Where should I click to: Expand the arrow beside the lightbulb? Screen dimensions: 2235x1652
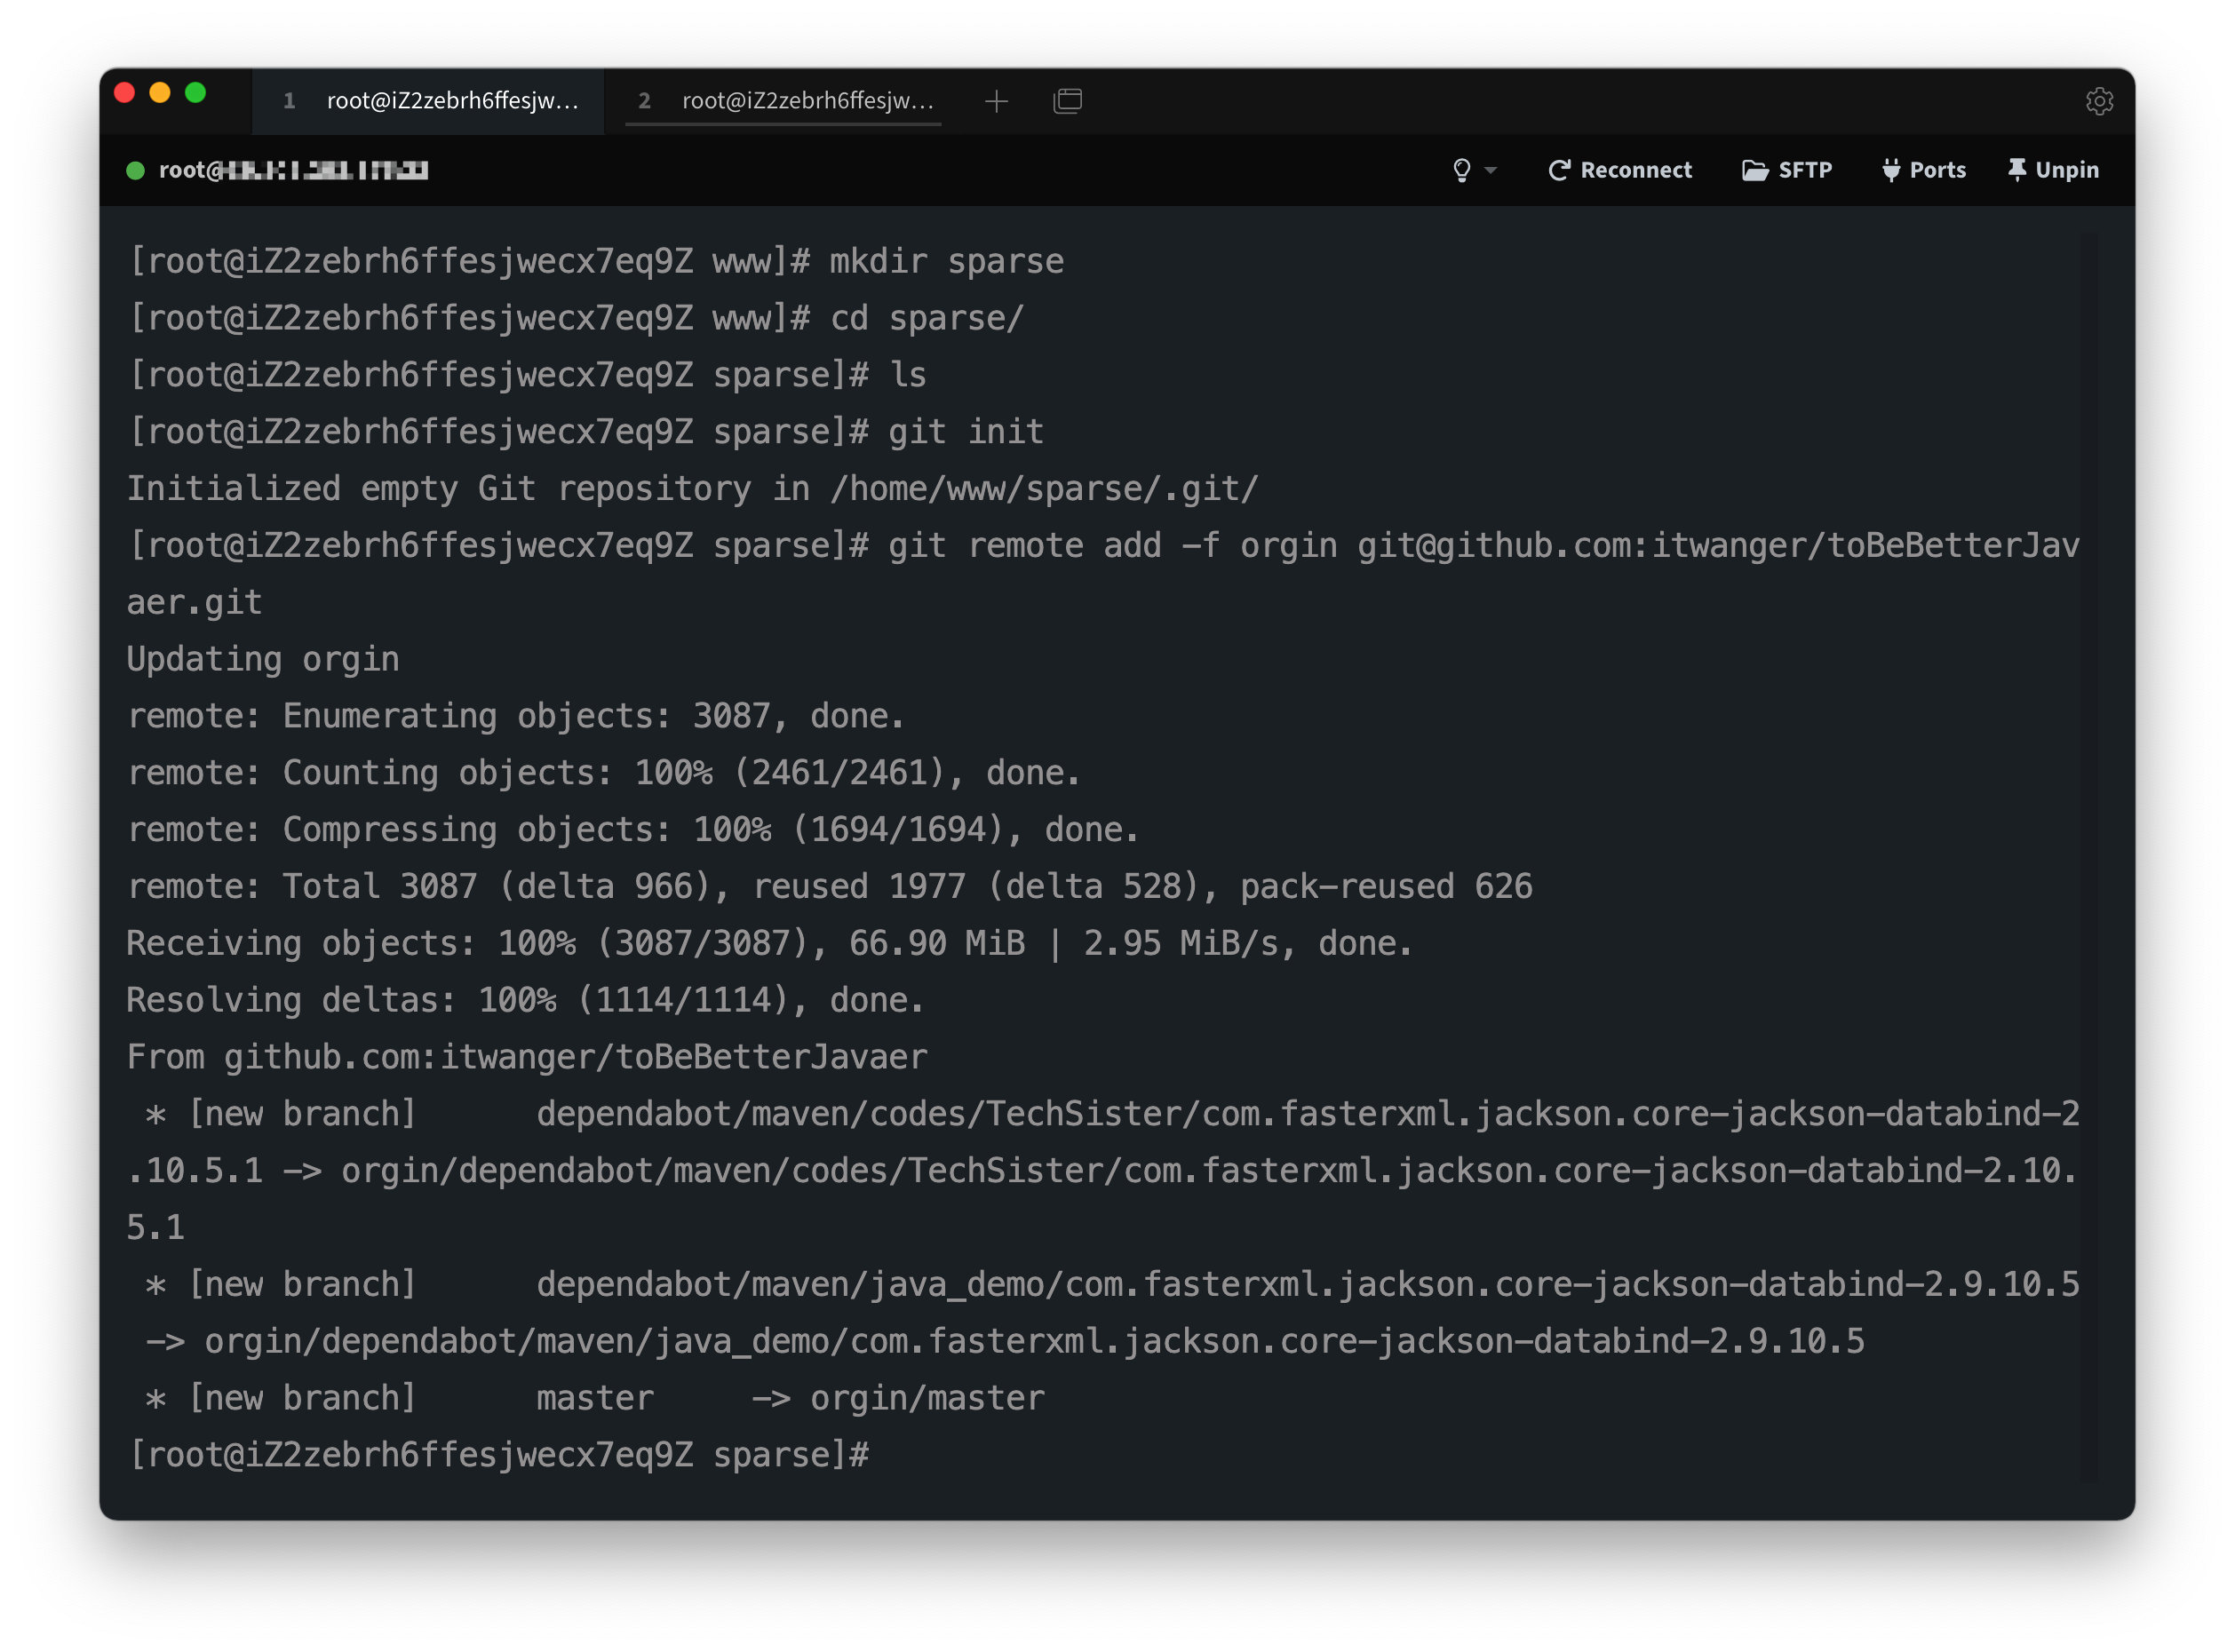coord(1491,171)
